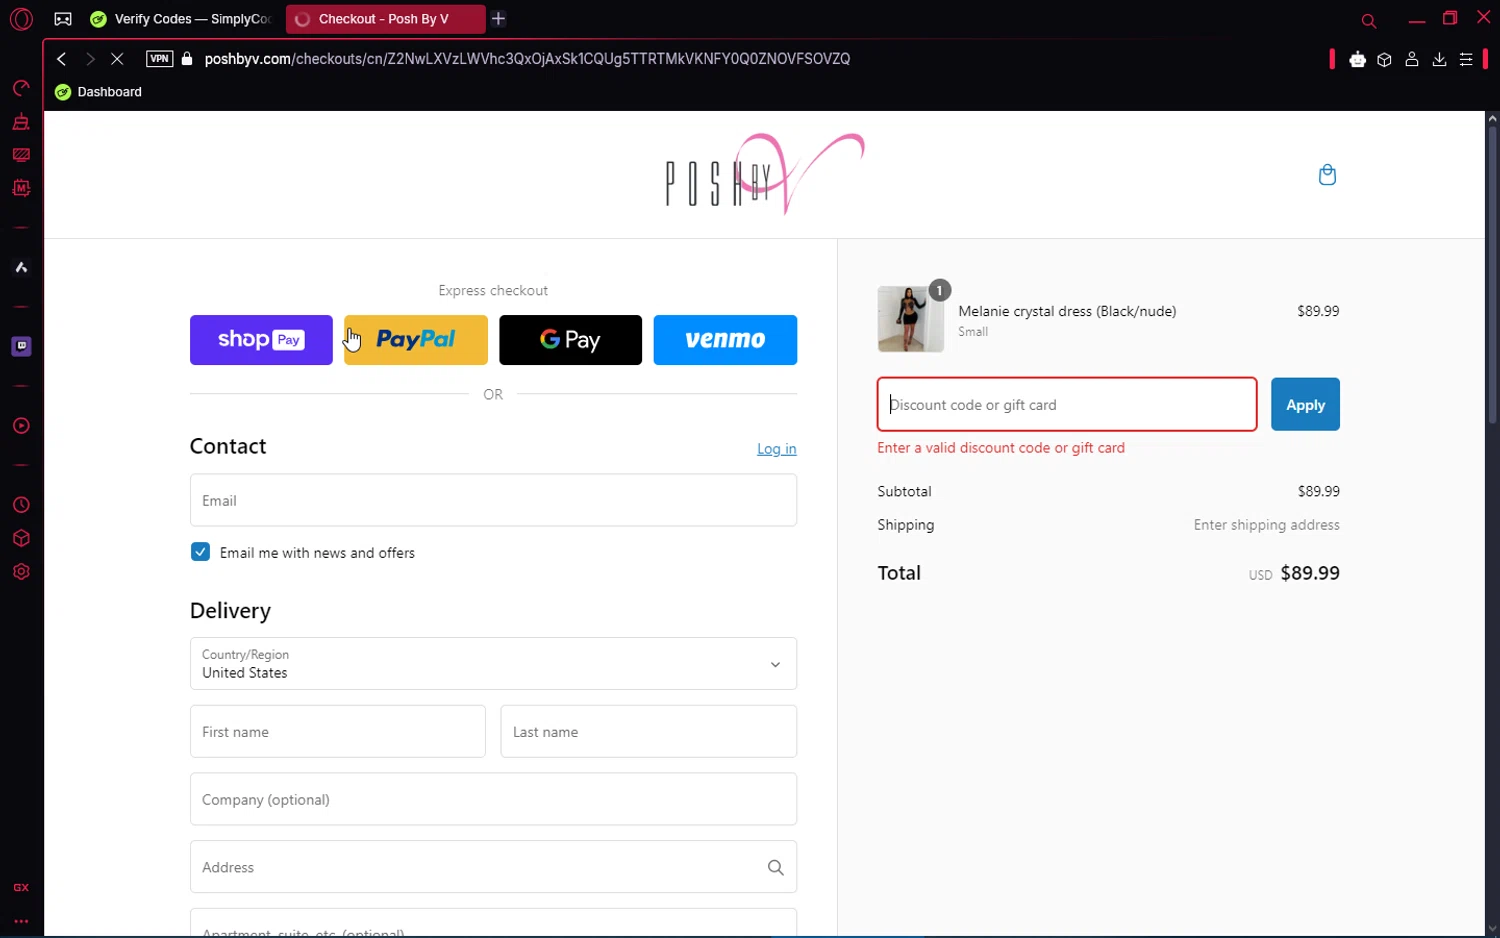This screenshot has width=1500, height=938.
Task: Open the GX Corner gamepad icon
Action: [63, 19]
